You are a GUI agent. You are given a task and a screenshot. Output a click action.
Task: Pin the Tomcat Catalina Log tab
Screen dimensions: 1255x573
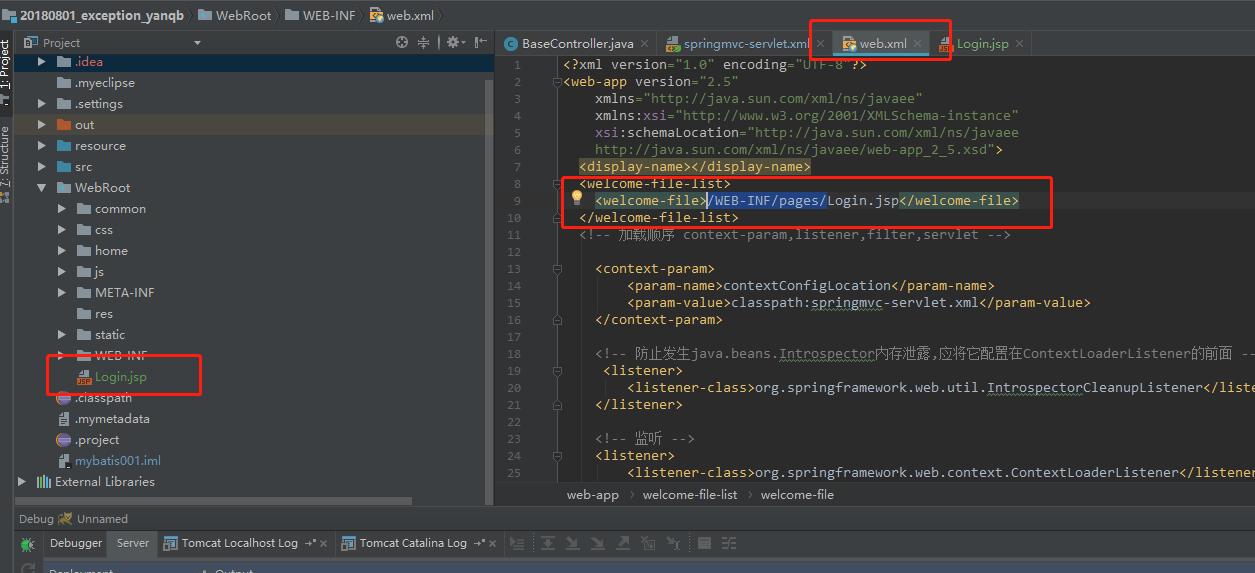pyautogui.click(x=480, y=543)
